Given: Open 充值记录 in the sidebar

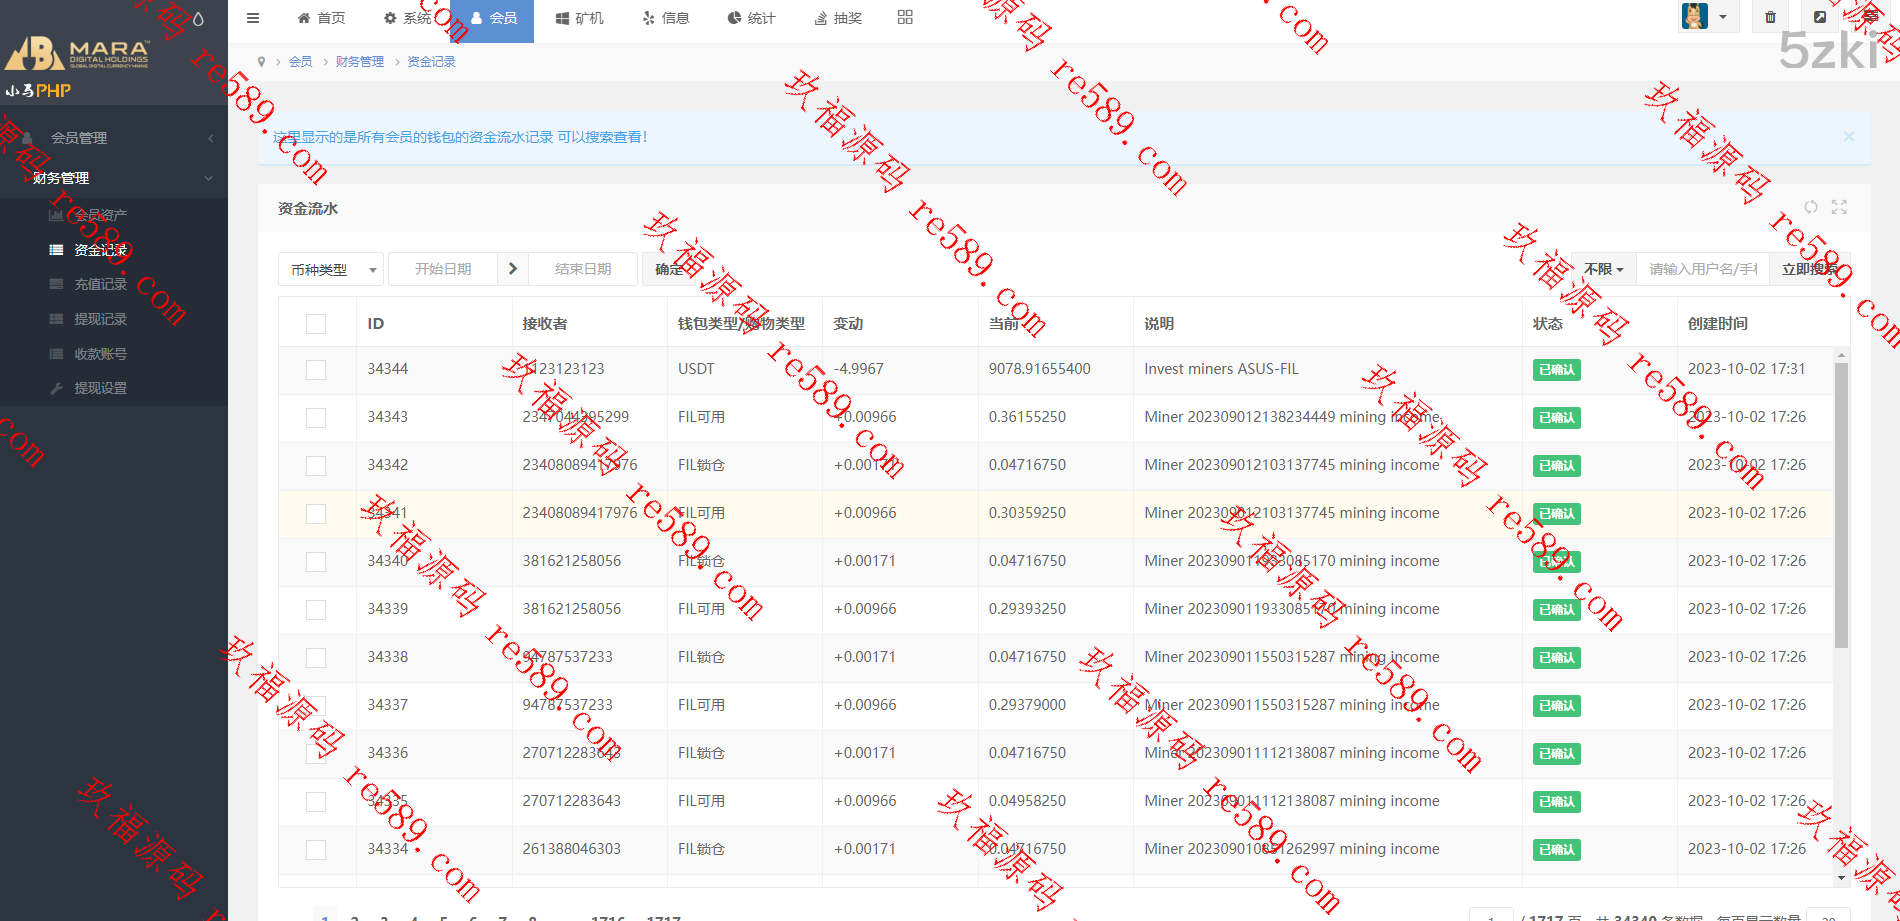Looking at the screenshot, I should tap(100, 284).
